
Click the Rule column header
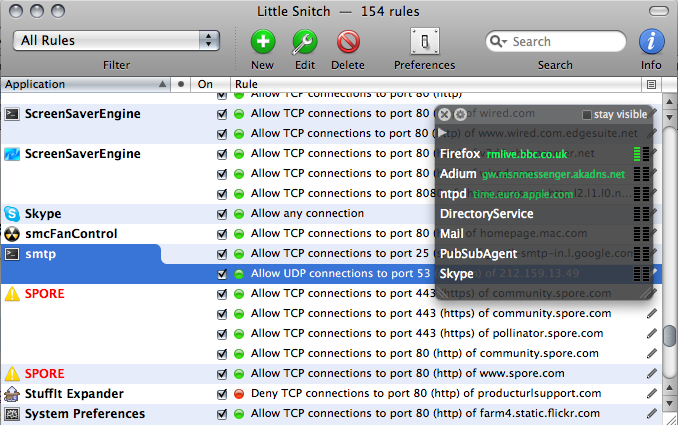(436, 84)
